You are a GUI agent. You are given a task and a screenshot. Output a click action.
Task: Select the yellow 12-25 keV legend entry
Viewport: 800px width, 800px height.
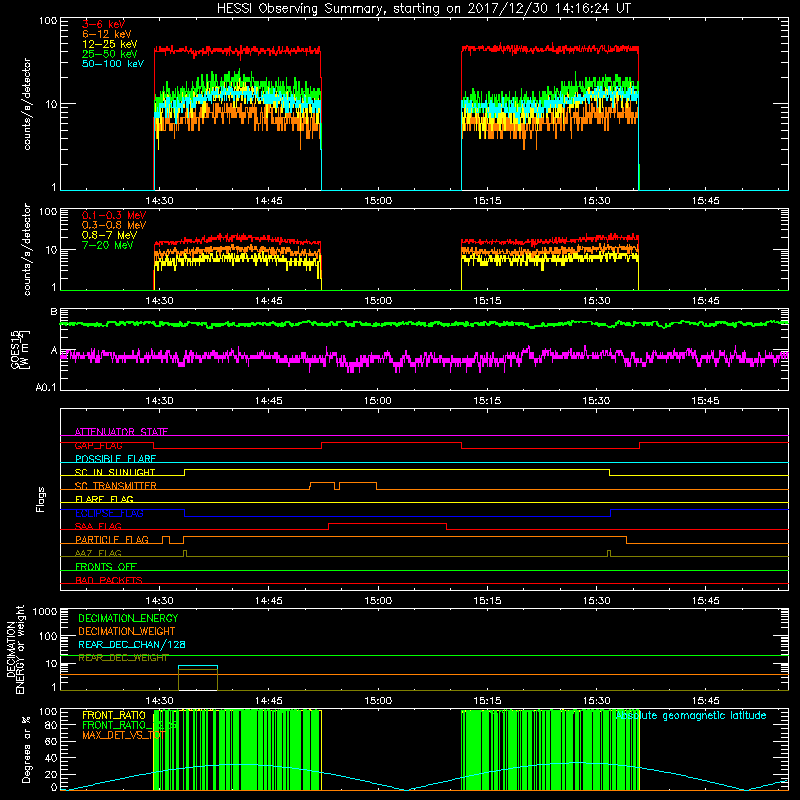[x=109, y=44]
